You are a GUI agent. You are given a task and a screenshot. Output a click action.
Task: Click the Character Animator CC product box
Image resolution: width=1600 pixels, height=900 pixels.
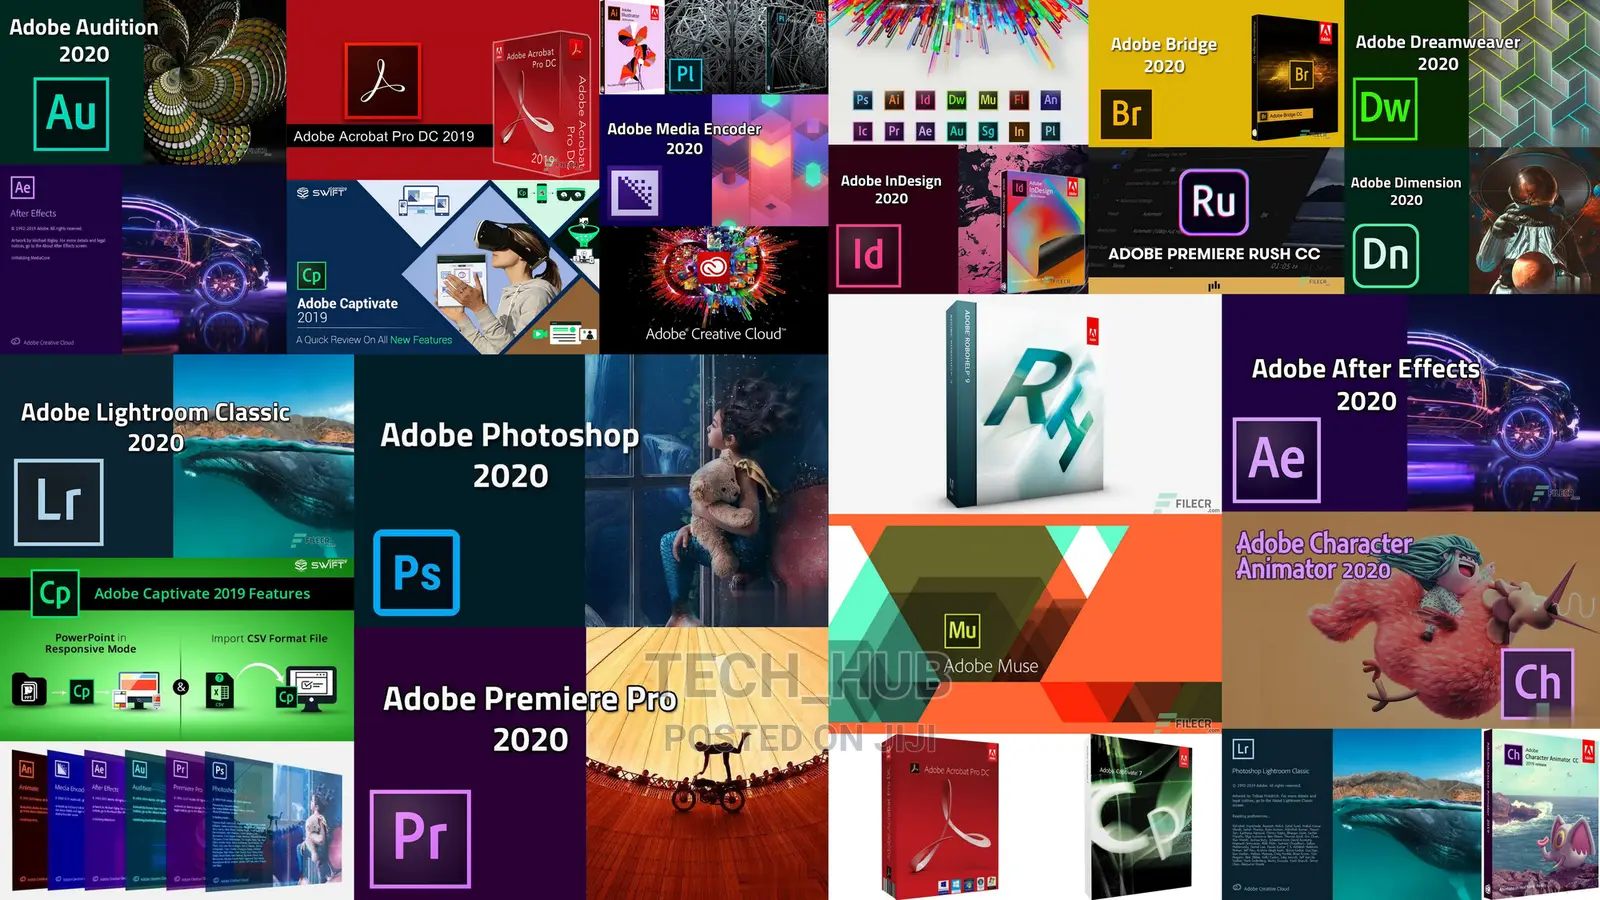point(1540,815)
